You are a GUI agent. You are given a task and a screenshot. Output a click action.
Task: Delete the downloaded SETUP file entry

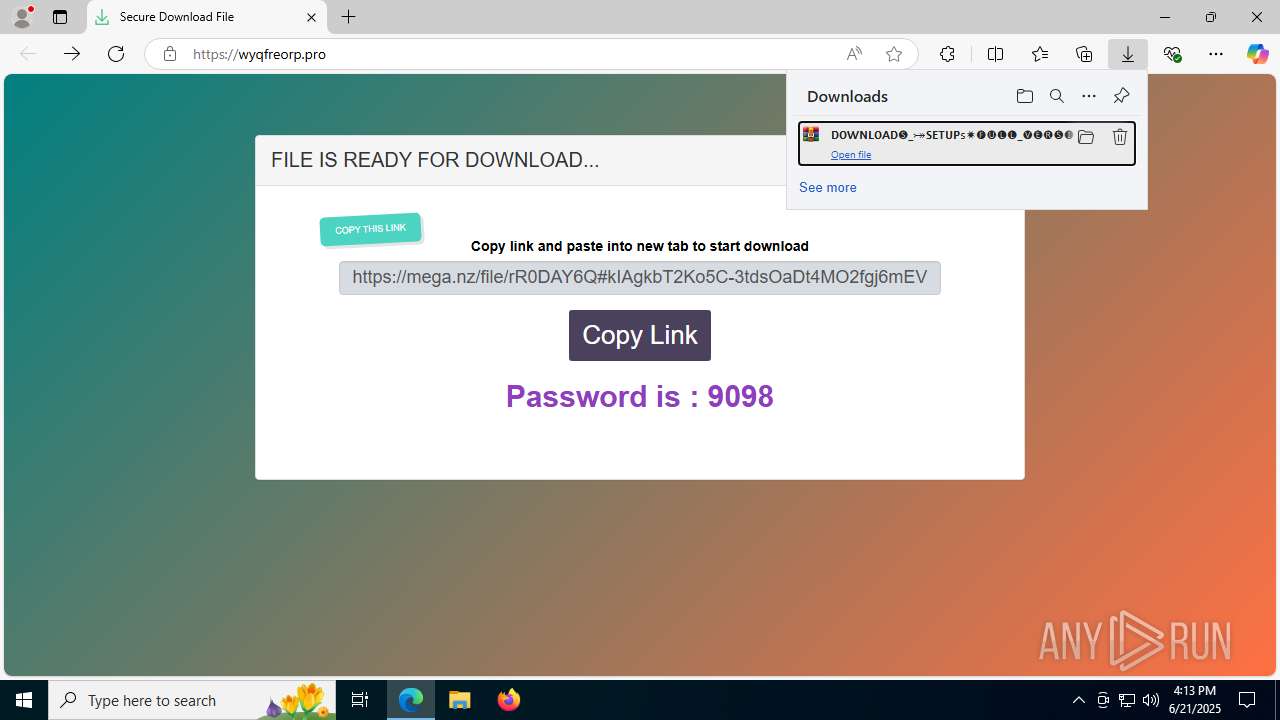coord(1120,137)
